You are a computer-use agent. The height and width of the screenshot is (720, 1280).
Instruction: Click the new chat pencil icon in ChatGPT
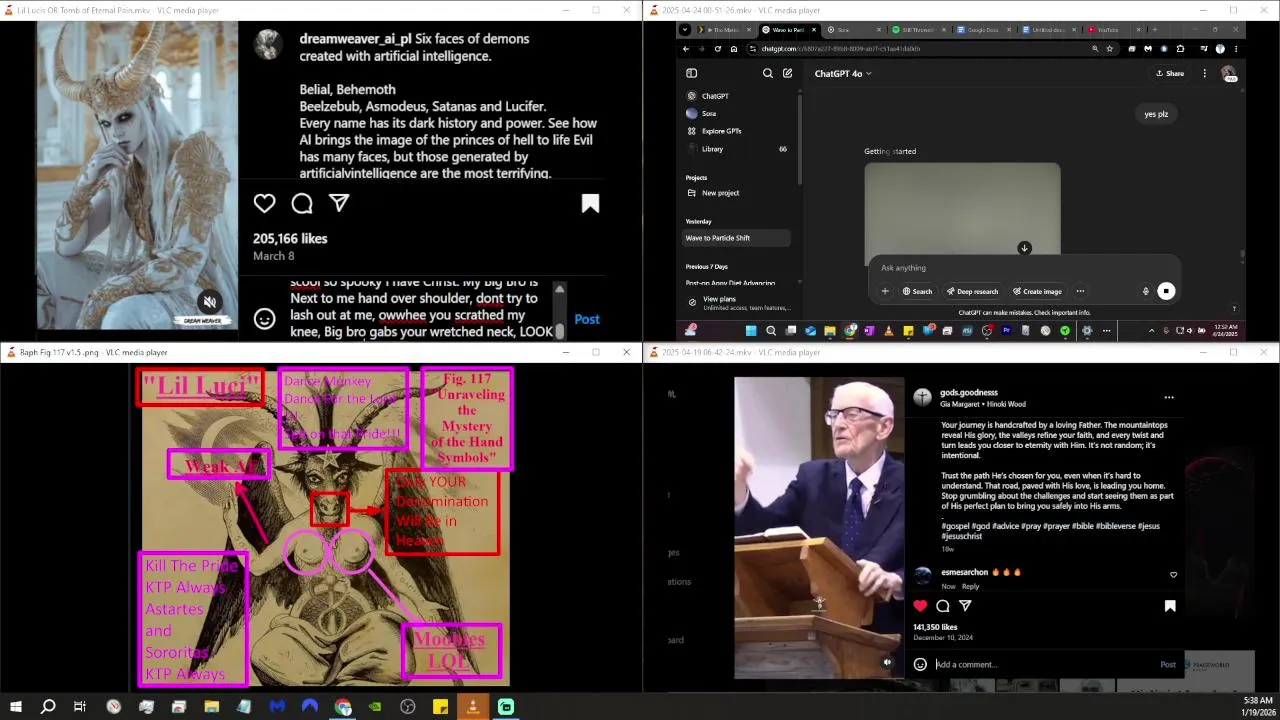(787, 73)
